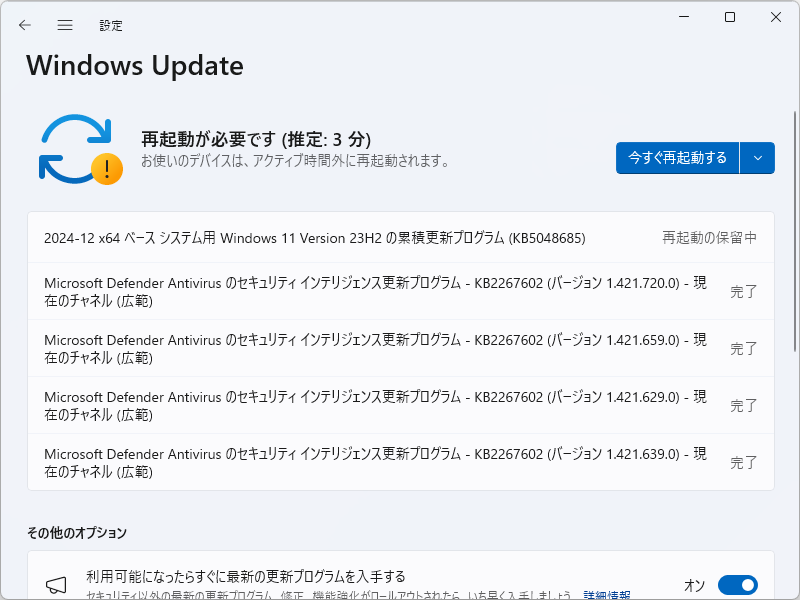
Task: Click the back arrow navigation icon
Action: 24,25
